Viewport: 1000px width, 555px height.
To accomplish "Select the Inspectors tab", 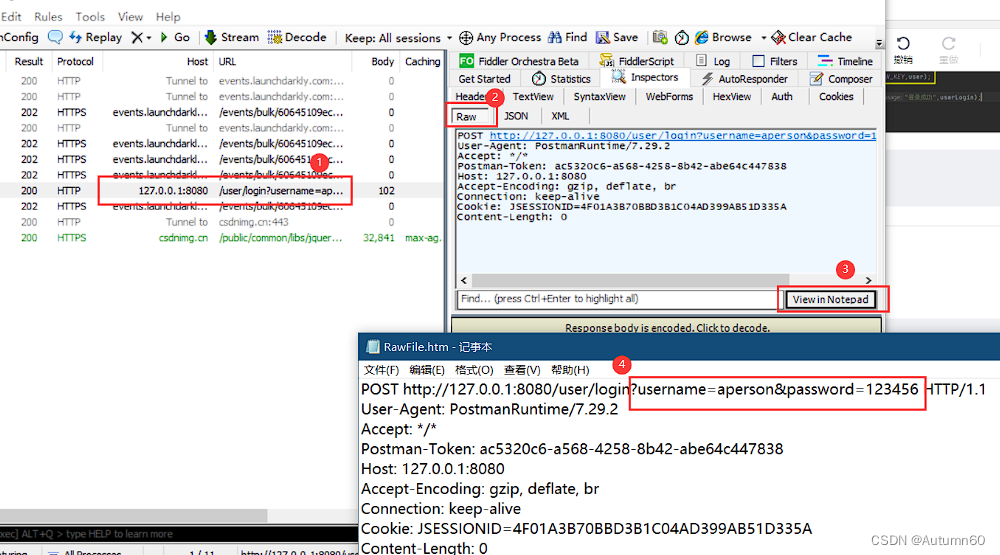I will [645, 77].
